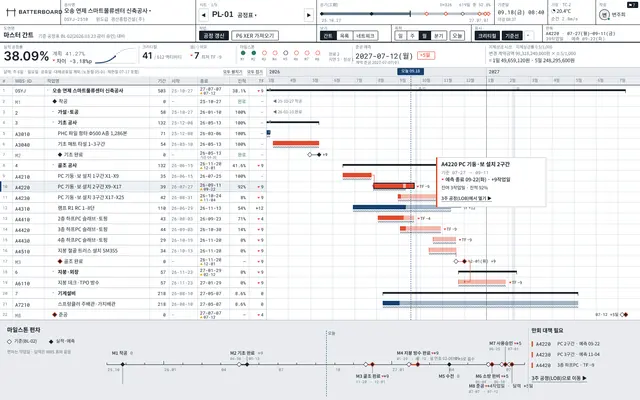Click the Batterboard logo icon
The image size is (640, 400).
point(11,12)
